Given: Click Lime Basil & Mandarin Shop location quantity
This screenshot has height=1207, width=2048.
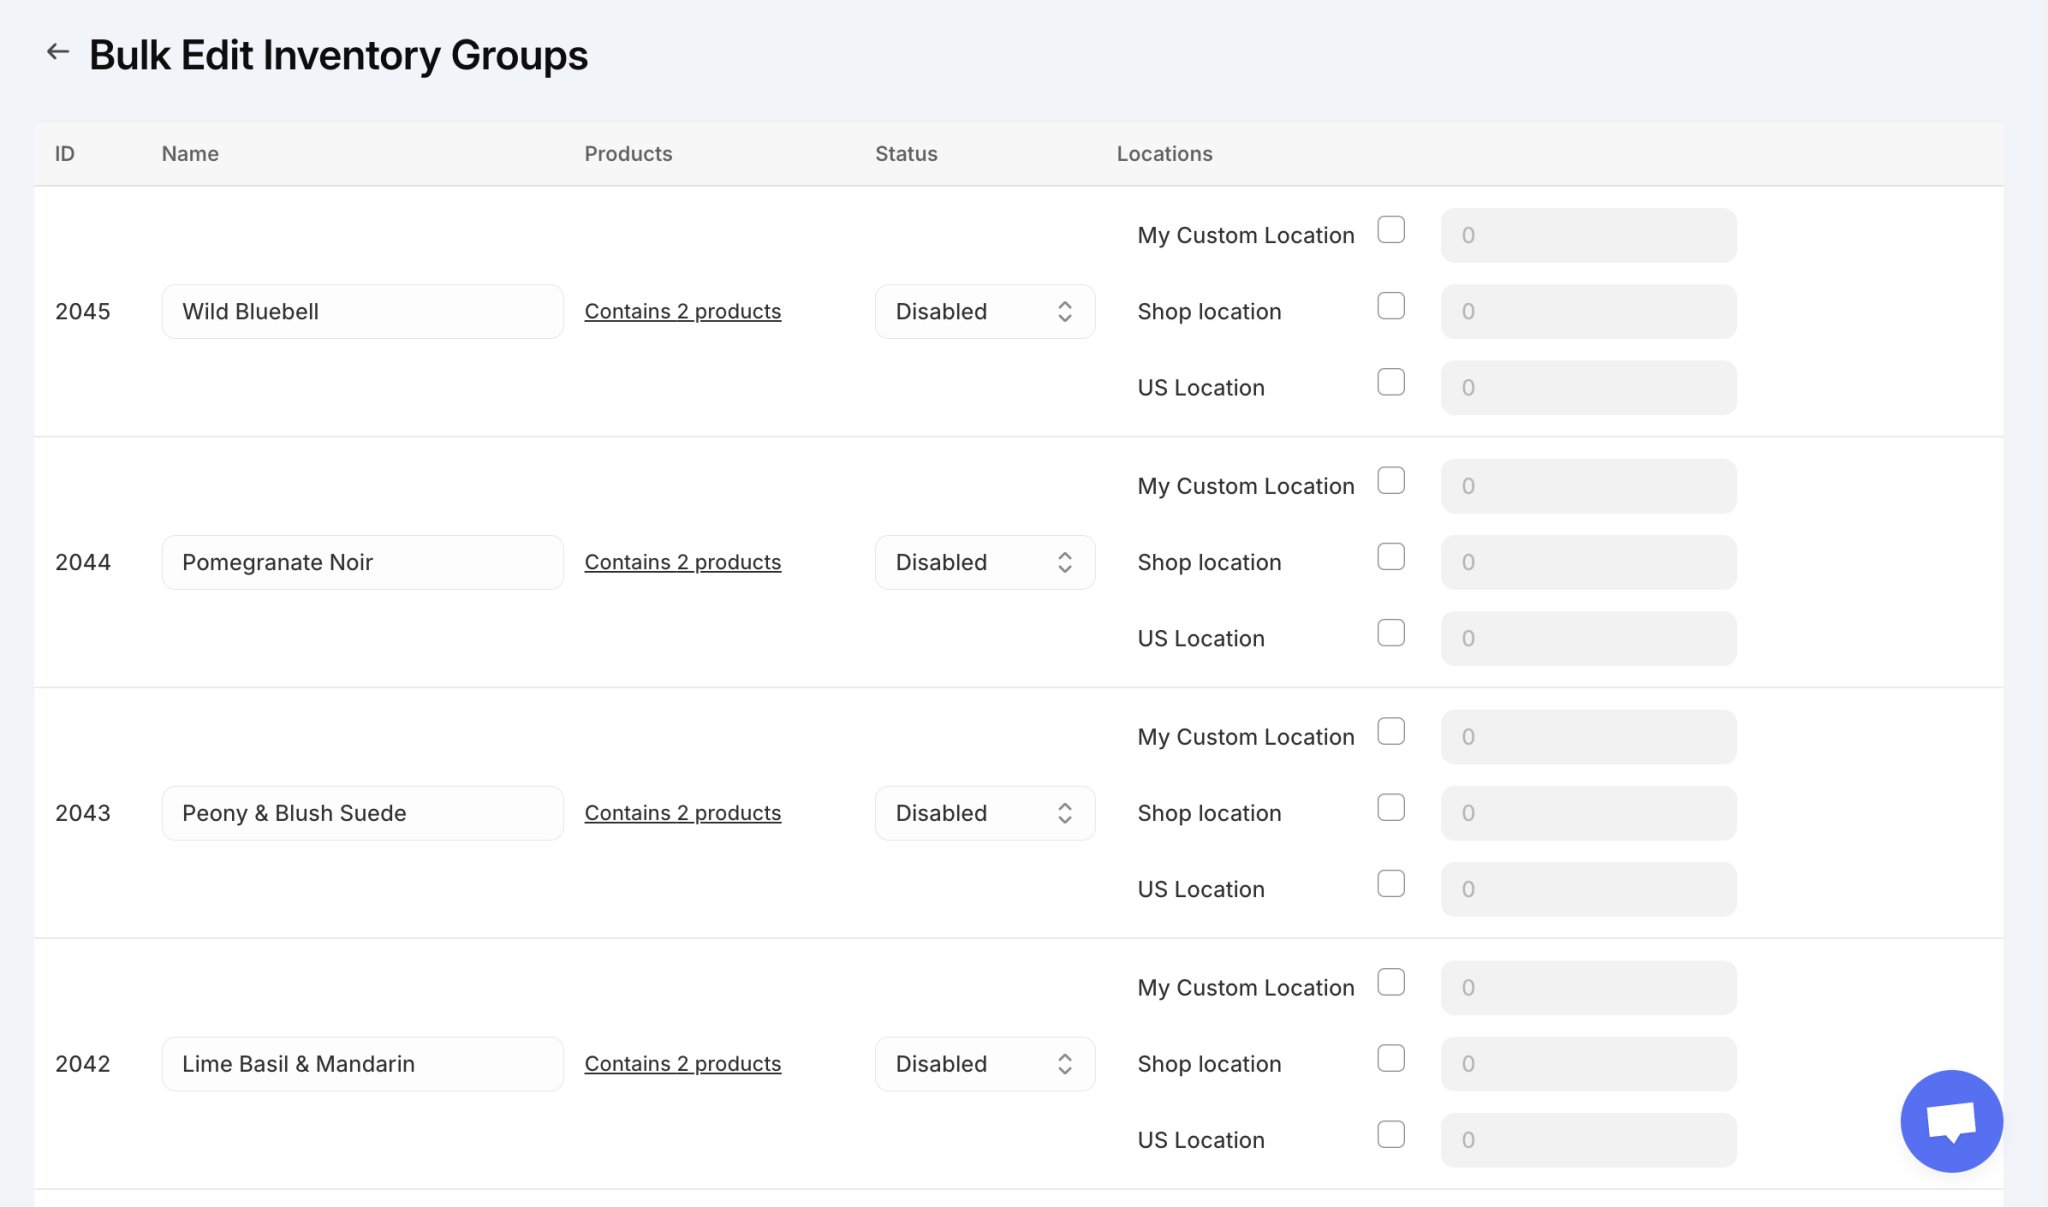Looking at the screenshot, I should coord(1589,1065).
